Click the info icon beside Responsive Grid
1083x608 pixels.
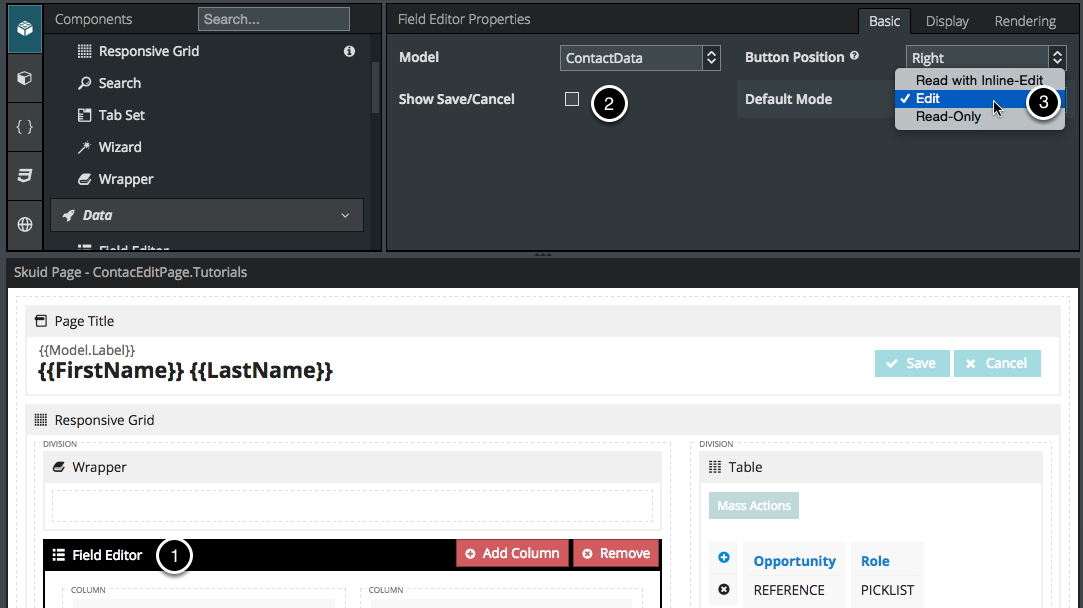click(349, 51)
